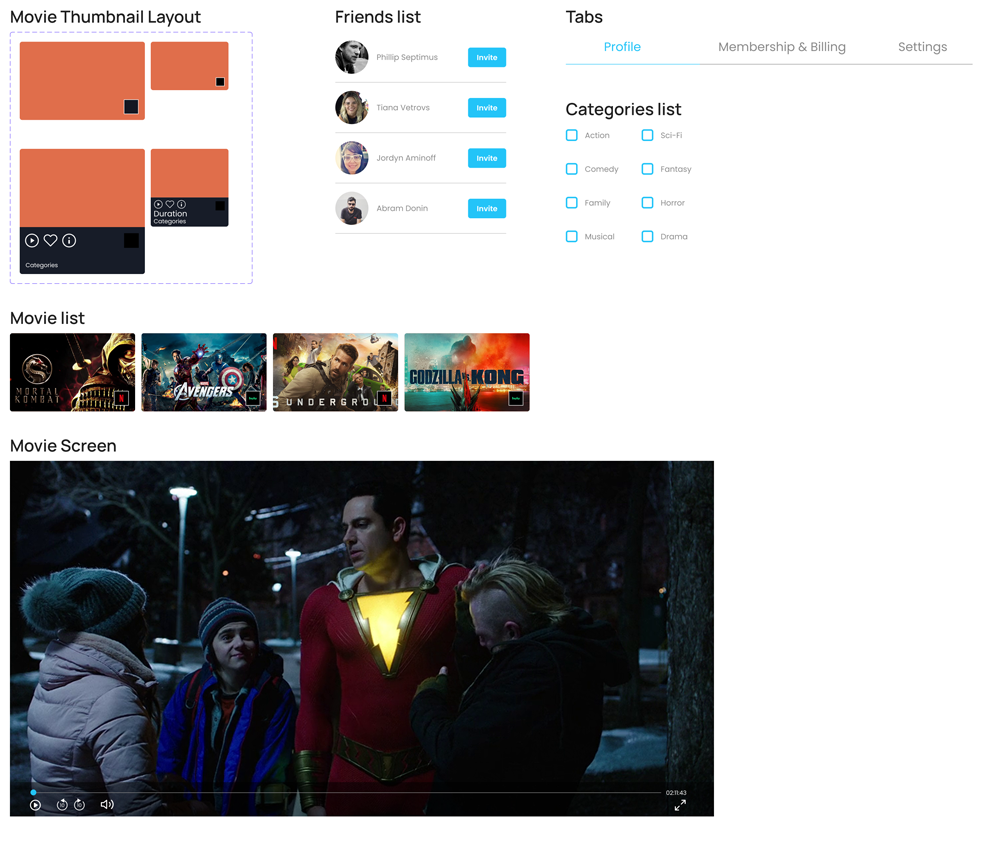Open Avengers movie thumbnail

204,372
